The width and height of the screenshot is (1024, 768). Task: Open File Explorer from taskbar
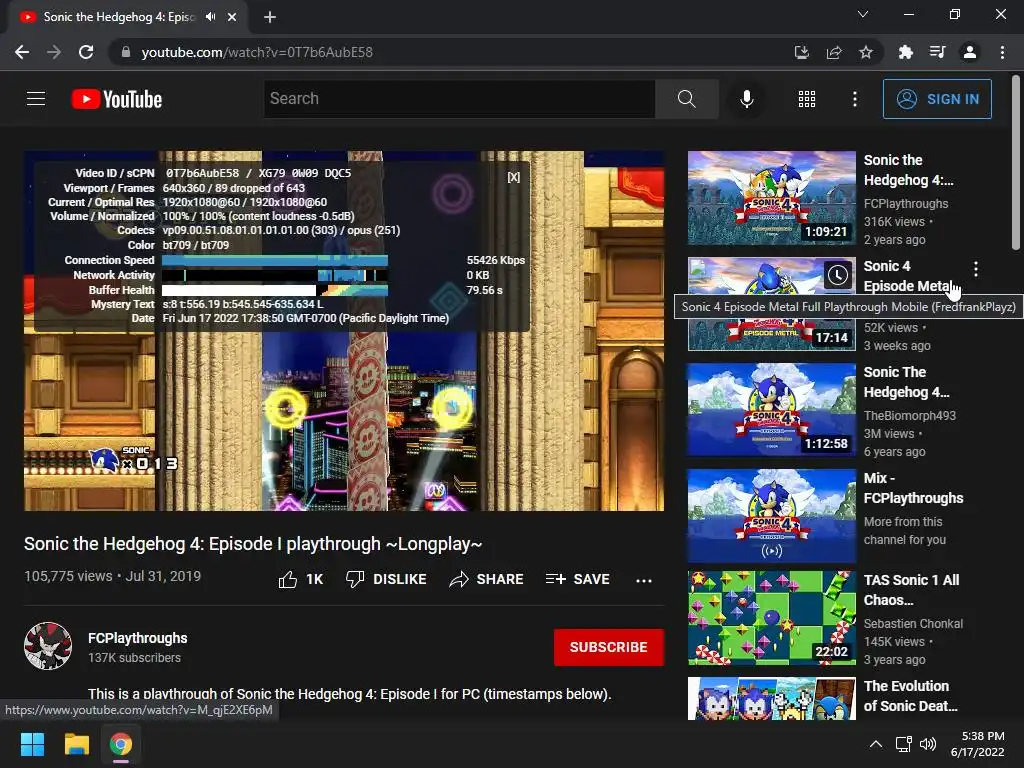point(76,744)
